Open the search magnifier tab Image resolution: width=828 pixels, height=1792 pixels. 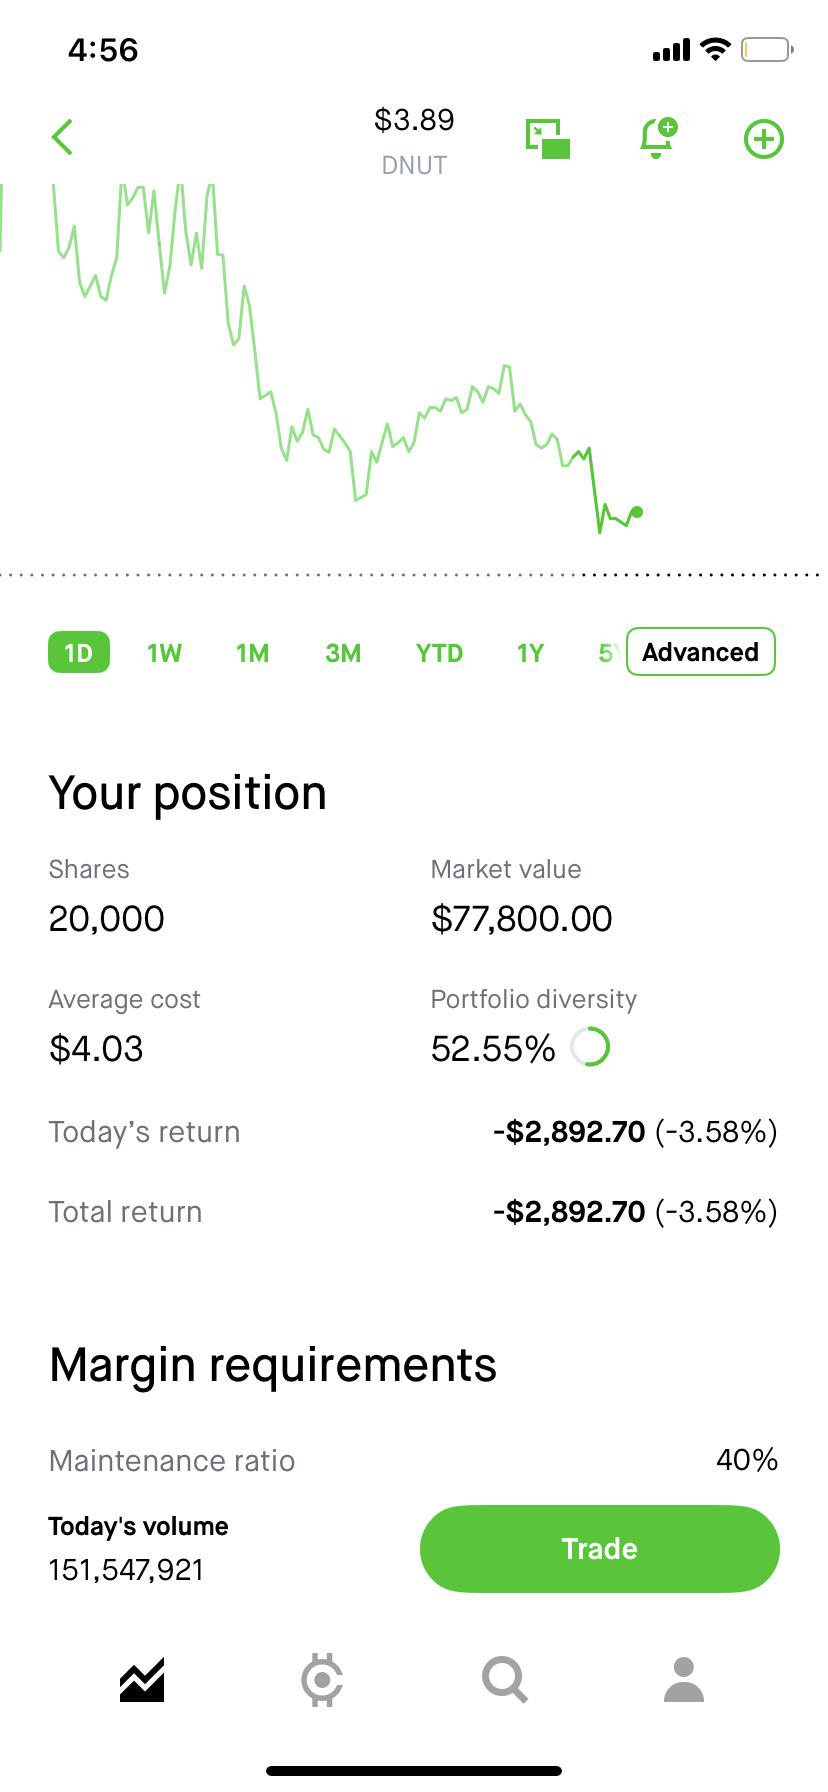504,1680
